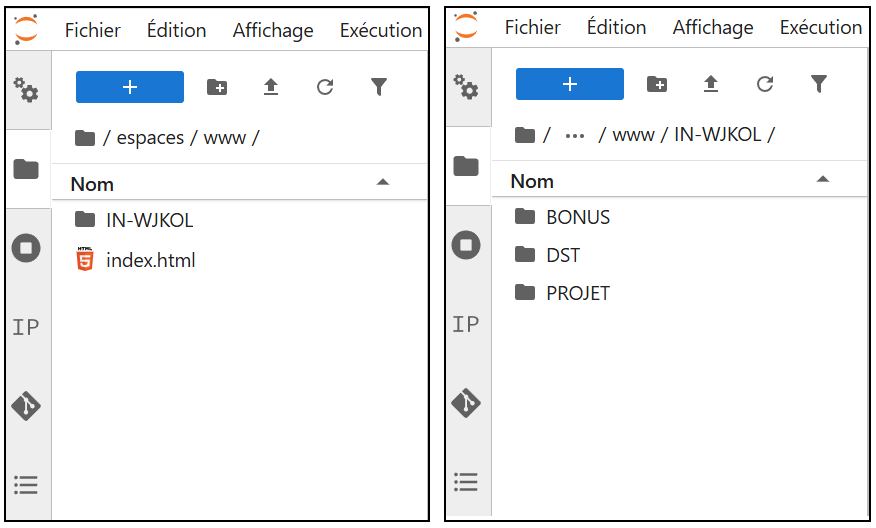Screen dimensions: 876x528
Task: Click the upload files icon in the espaces/www browser
Action: click(271, 87)
